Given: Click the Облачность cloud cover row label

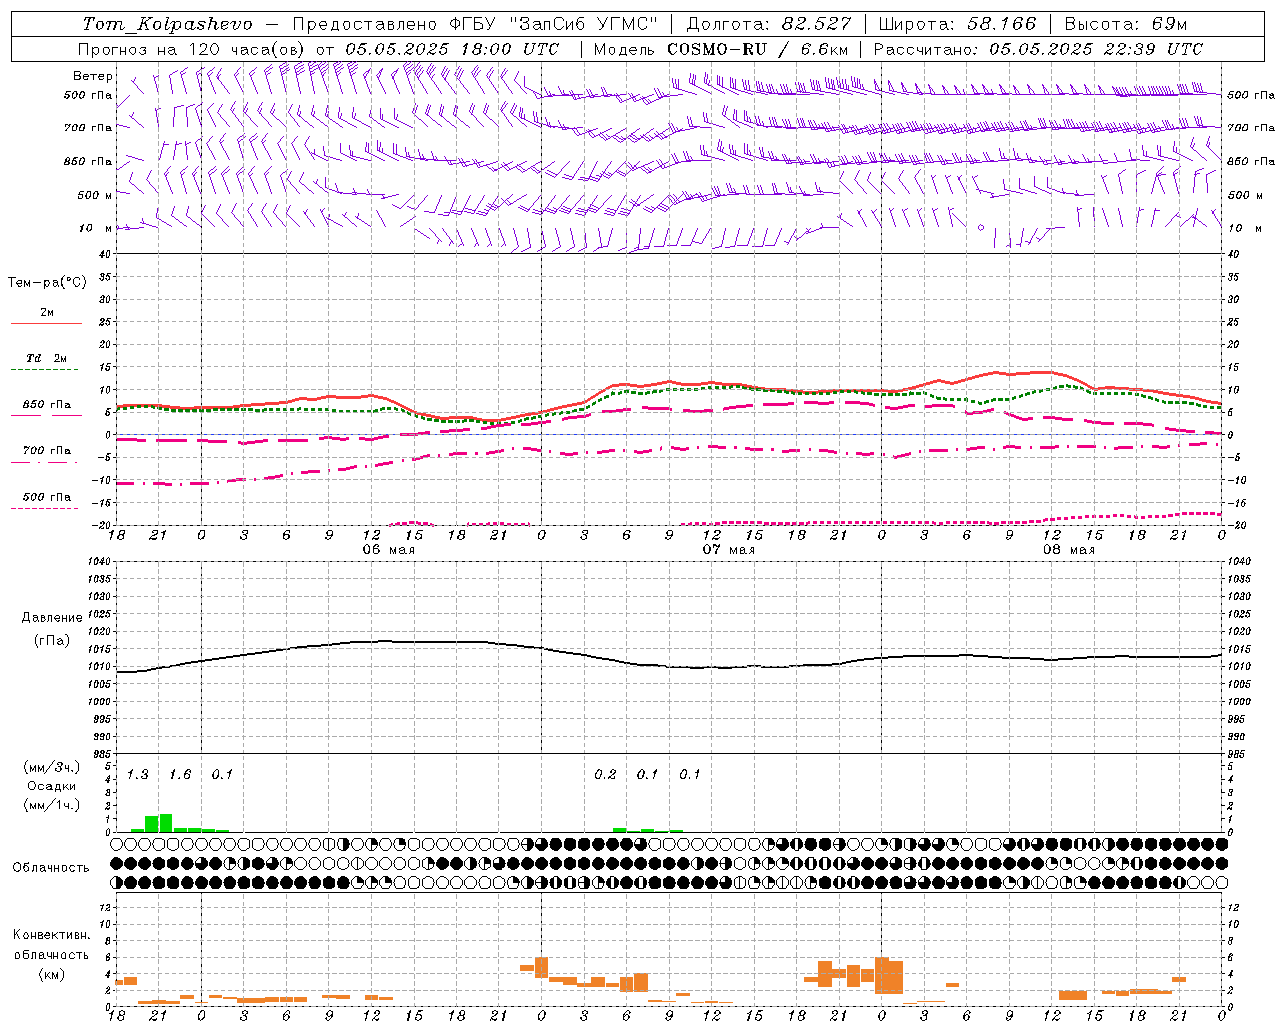Looking at the screenshot, I should [51, 867].
